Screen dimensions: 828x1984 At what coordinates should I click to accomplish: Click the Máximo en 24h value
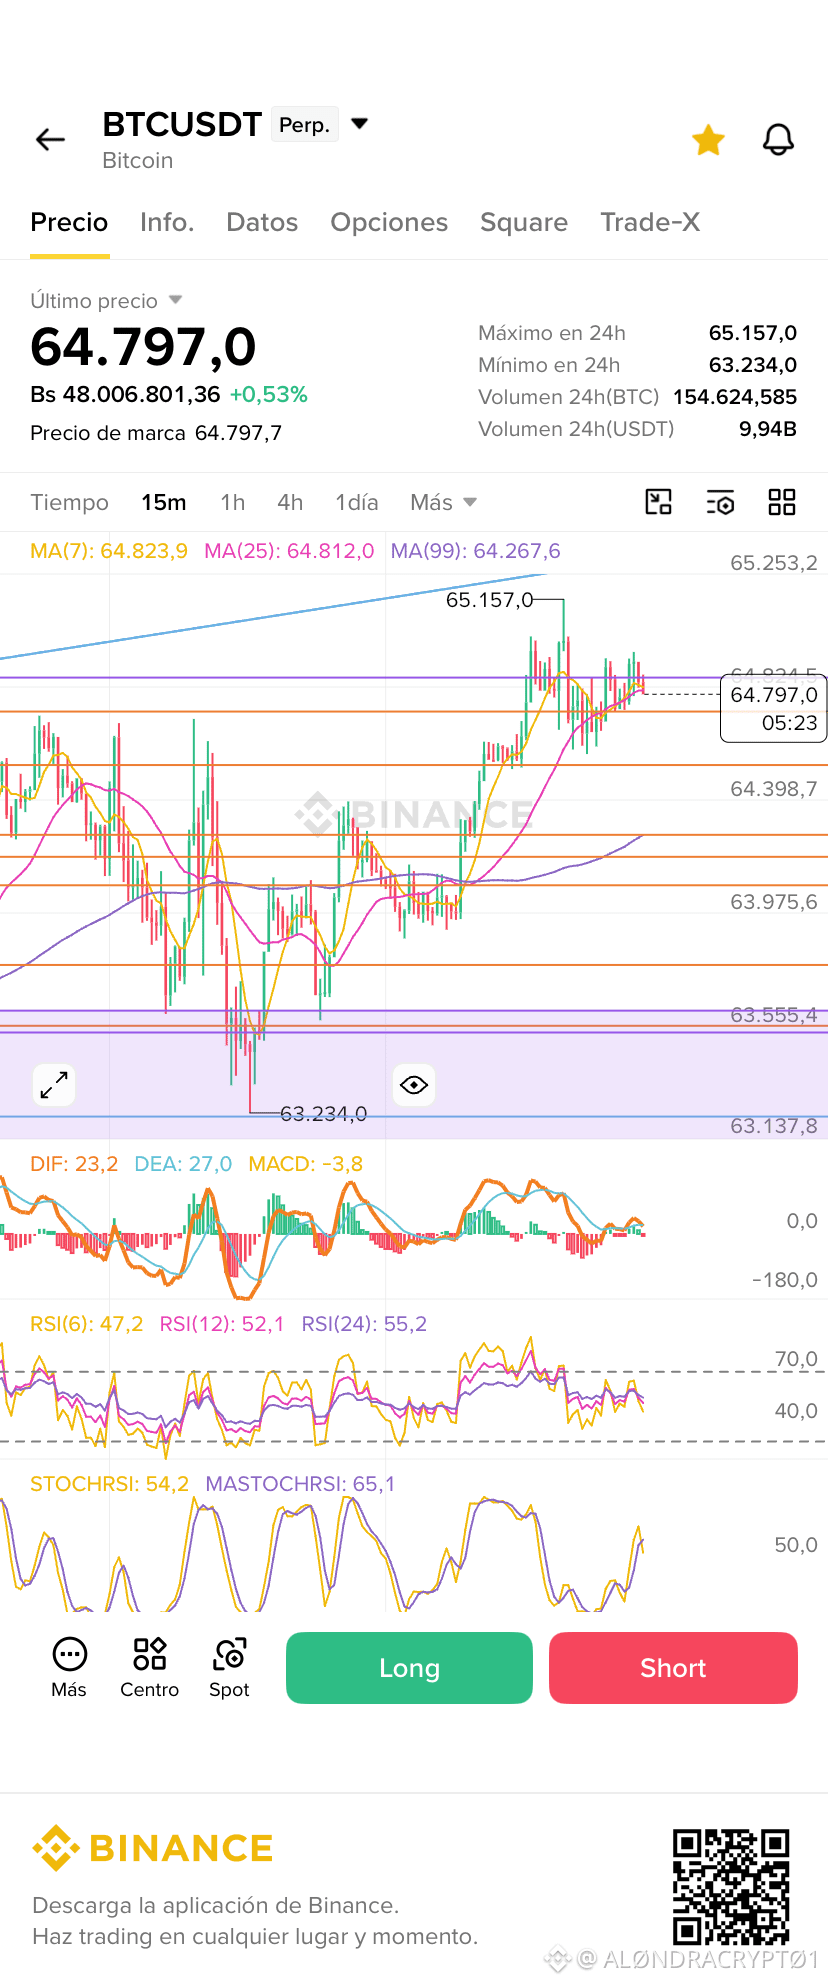(x=753, y=333)
